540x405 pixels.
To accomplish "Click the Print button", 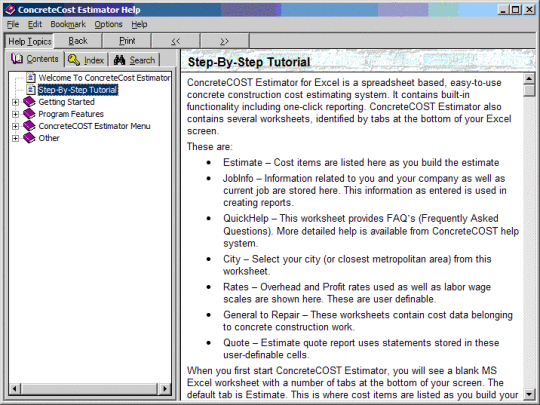I will tap(127, 41).
